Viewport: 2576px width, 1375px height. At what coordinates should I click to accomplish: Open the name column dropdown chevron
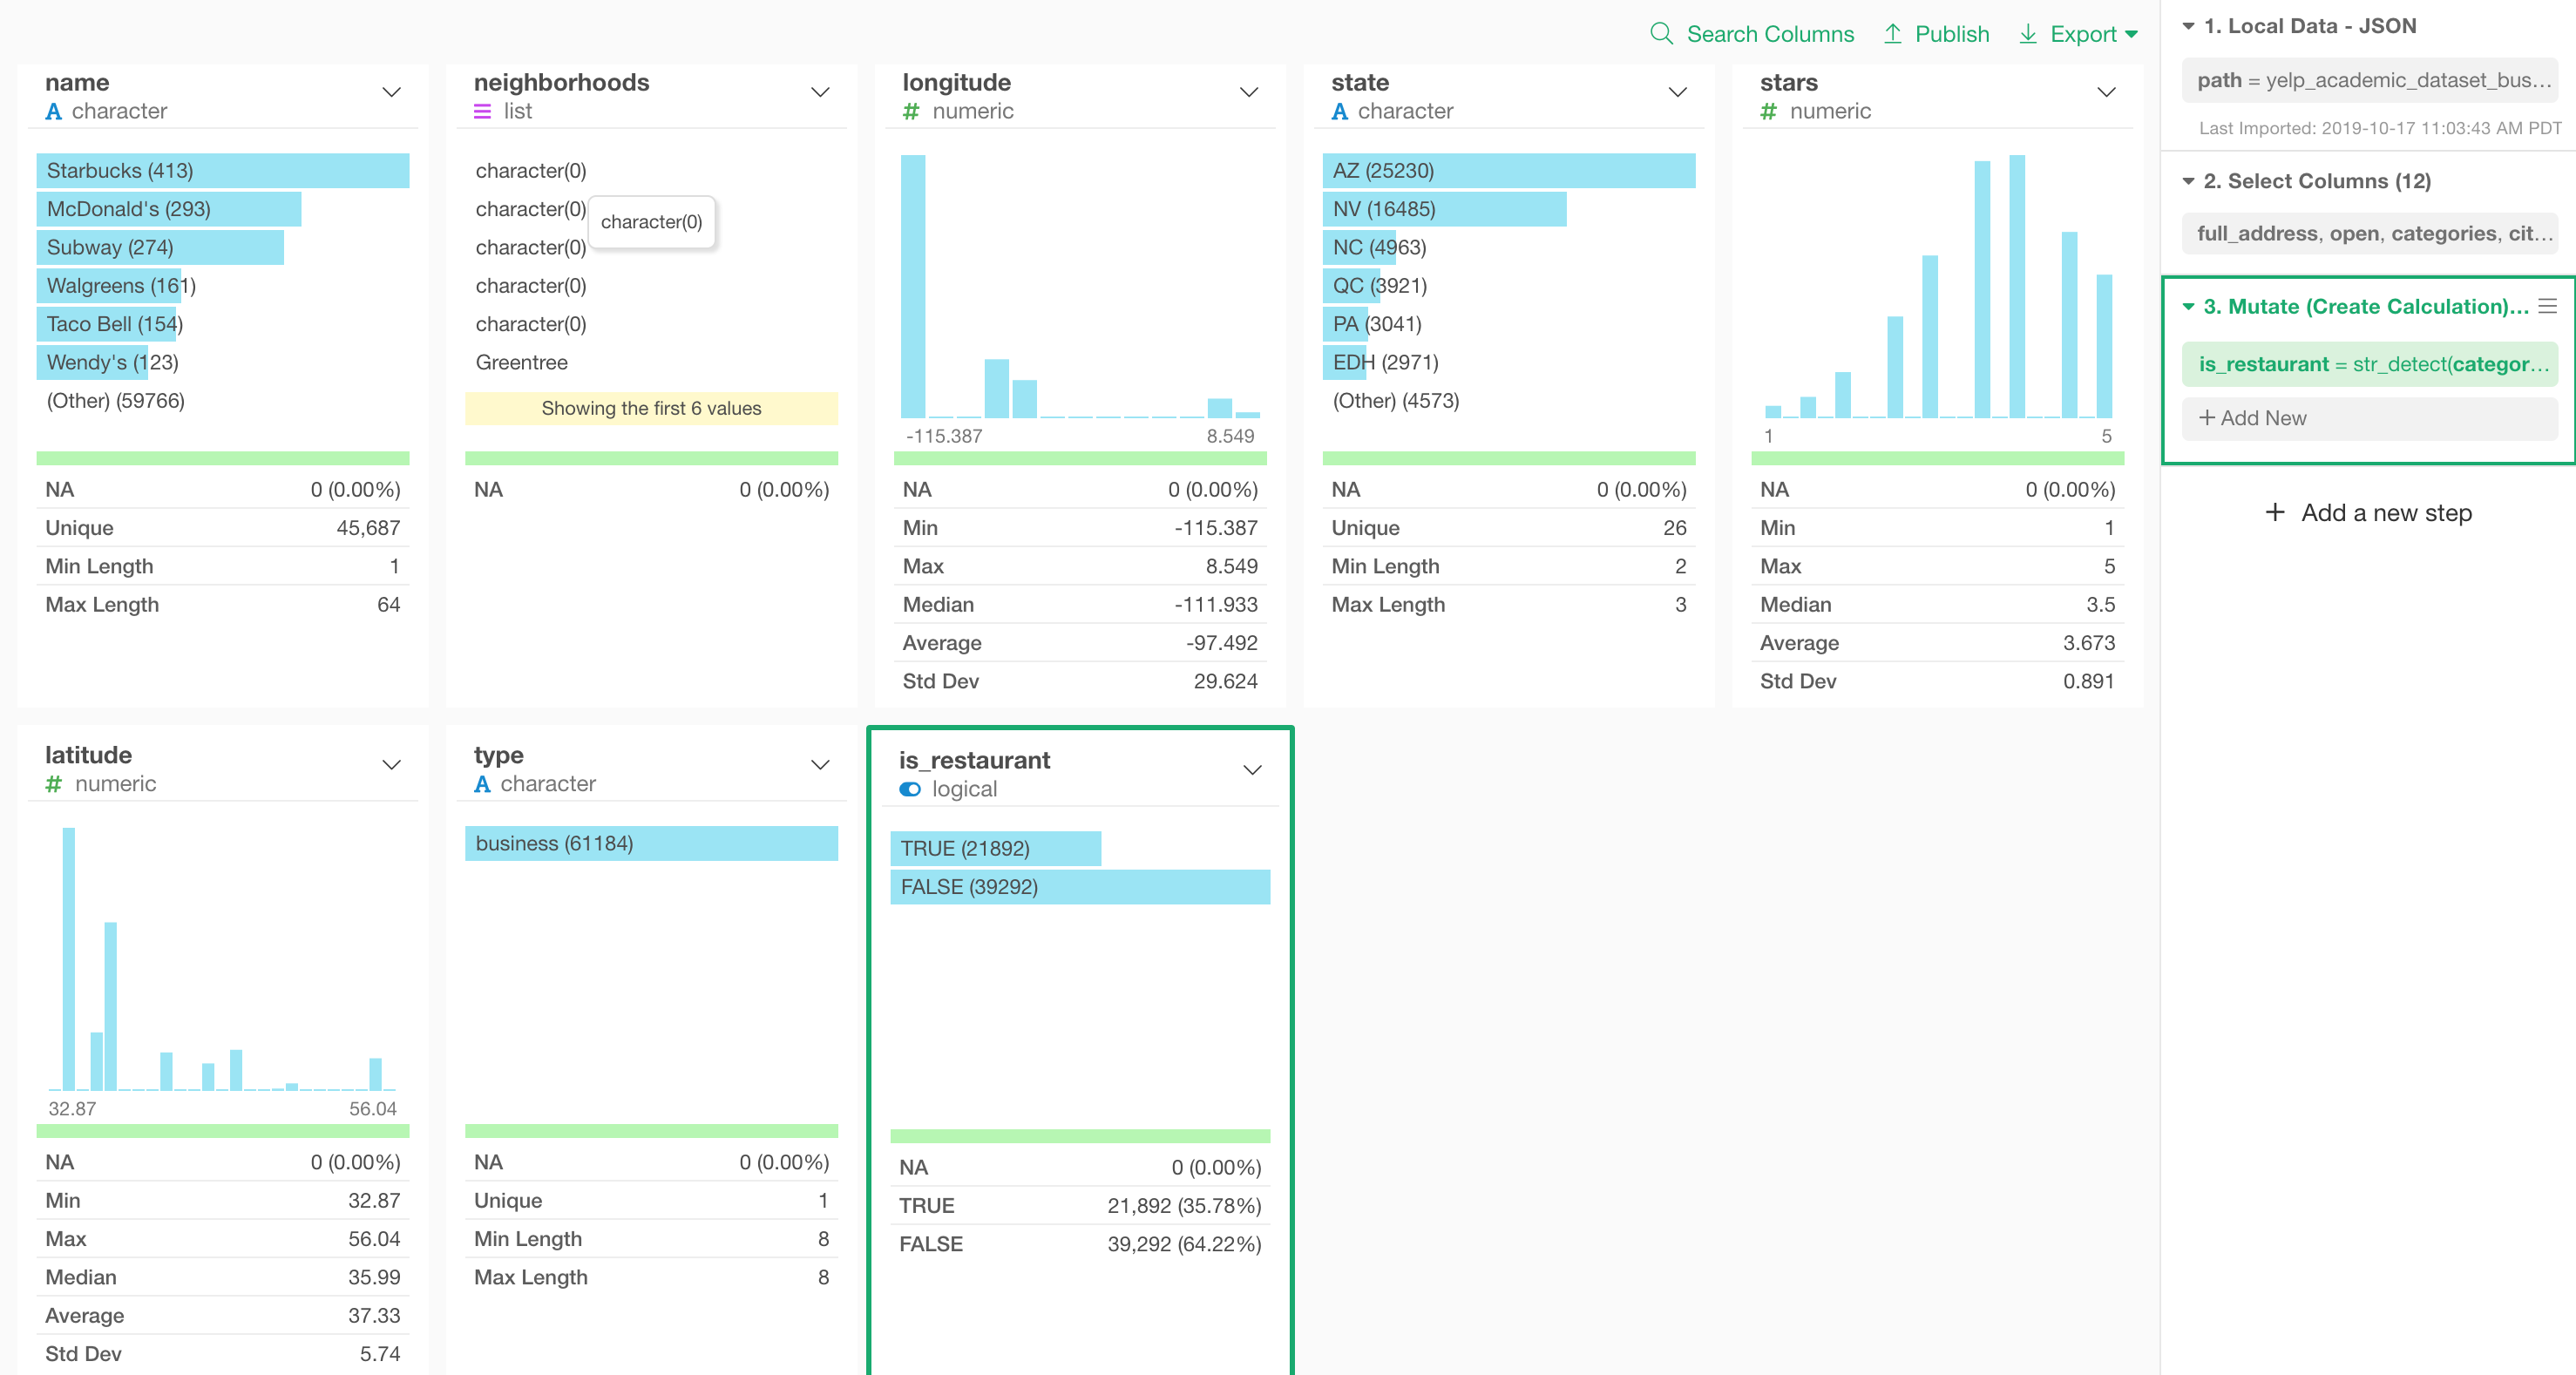pos(391,92)
